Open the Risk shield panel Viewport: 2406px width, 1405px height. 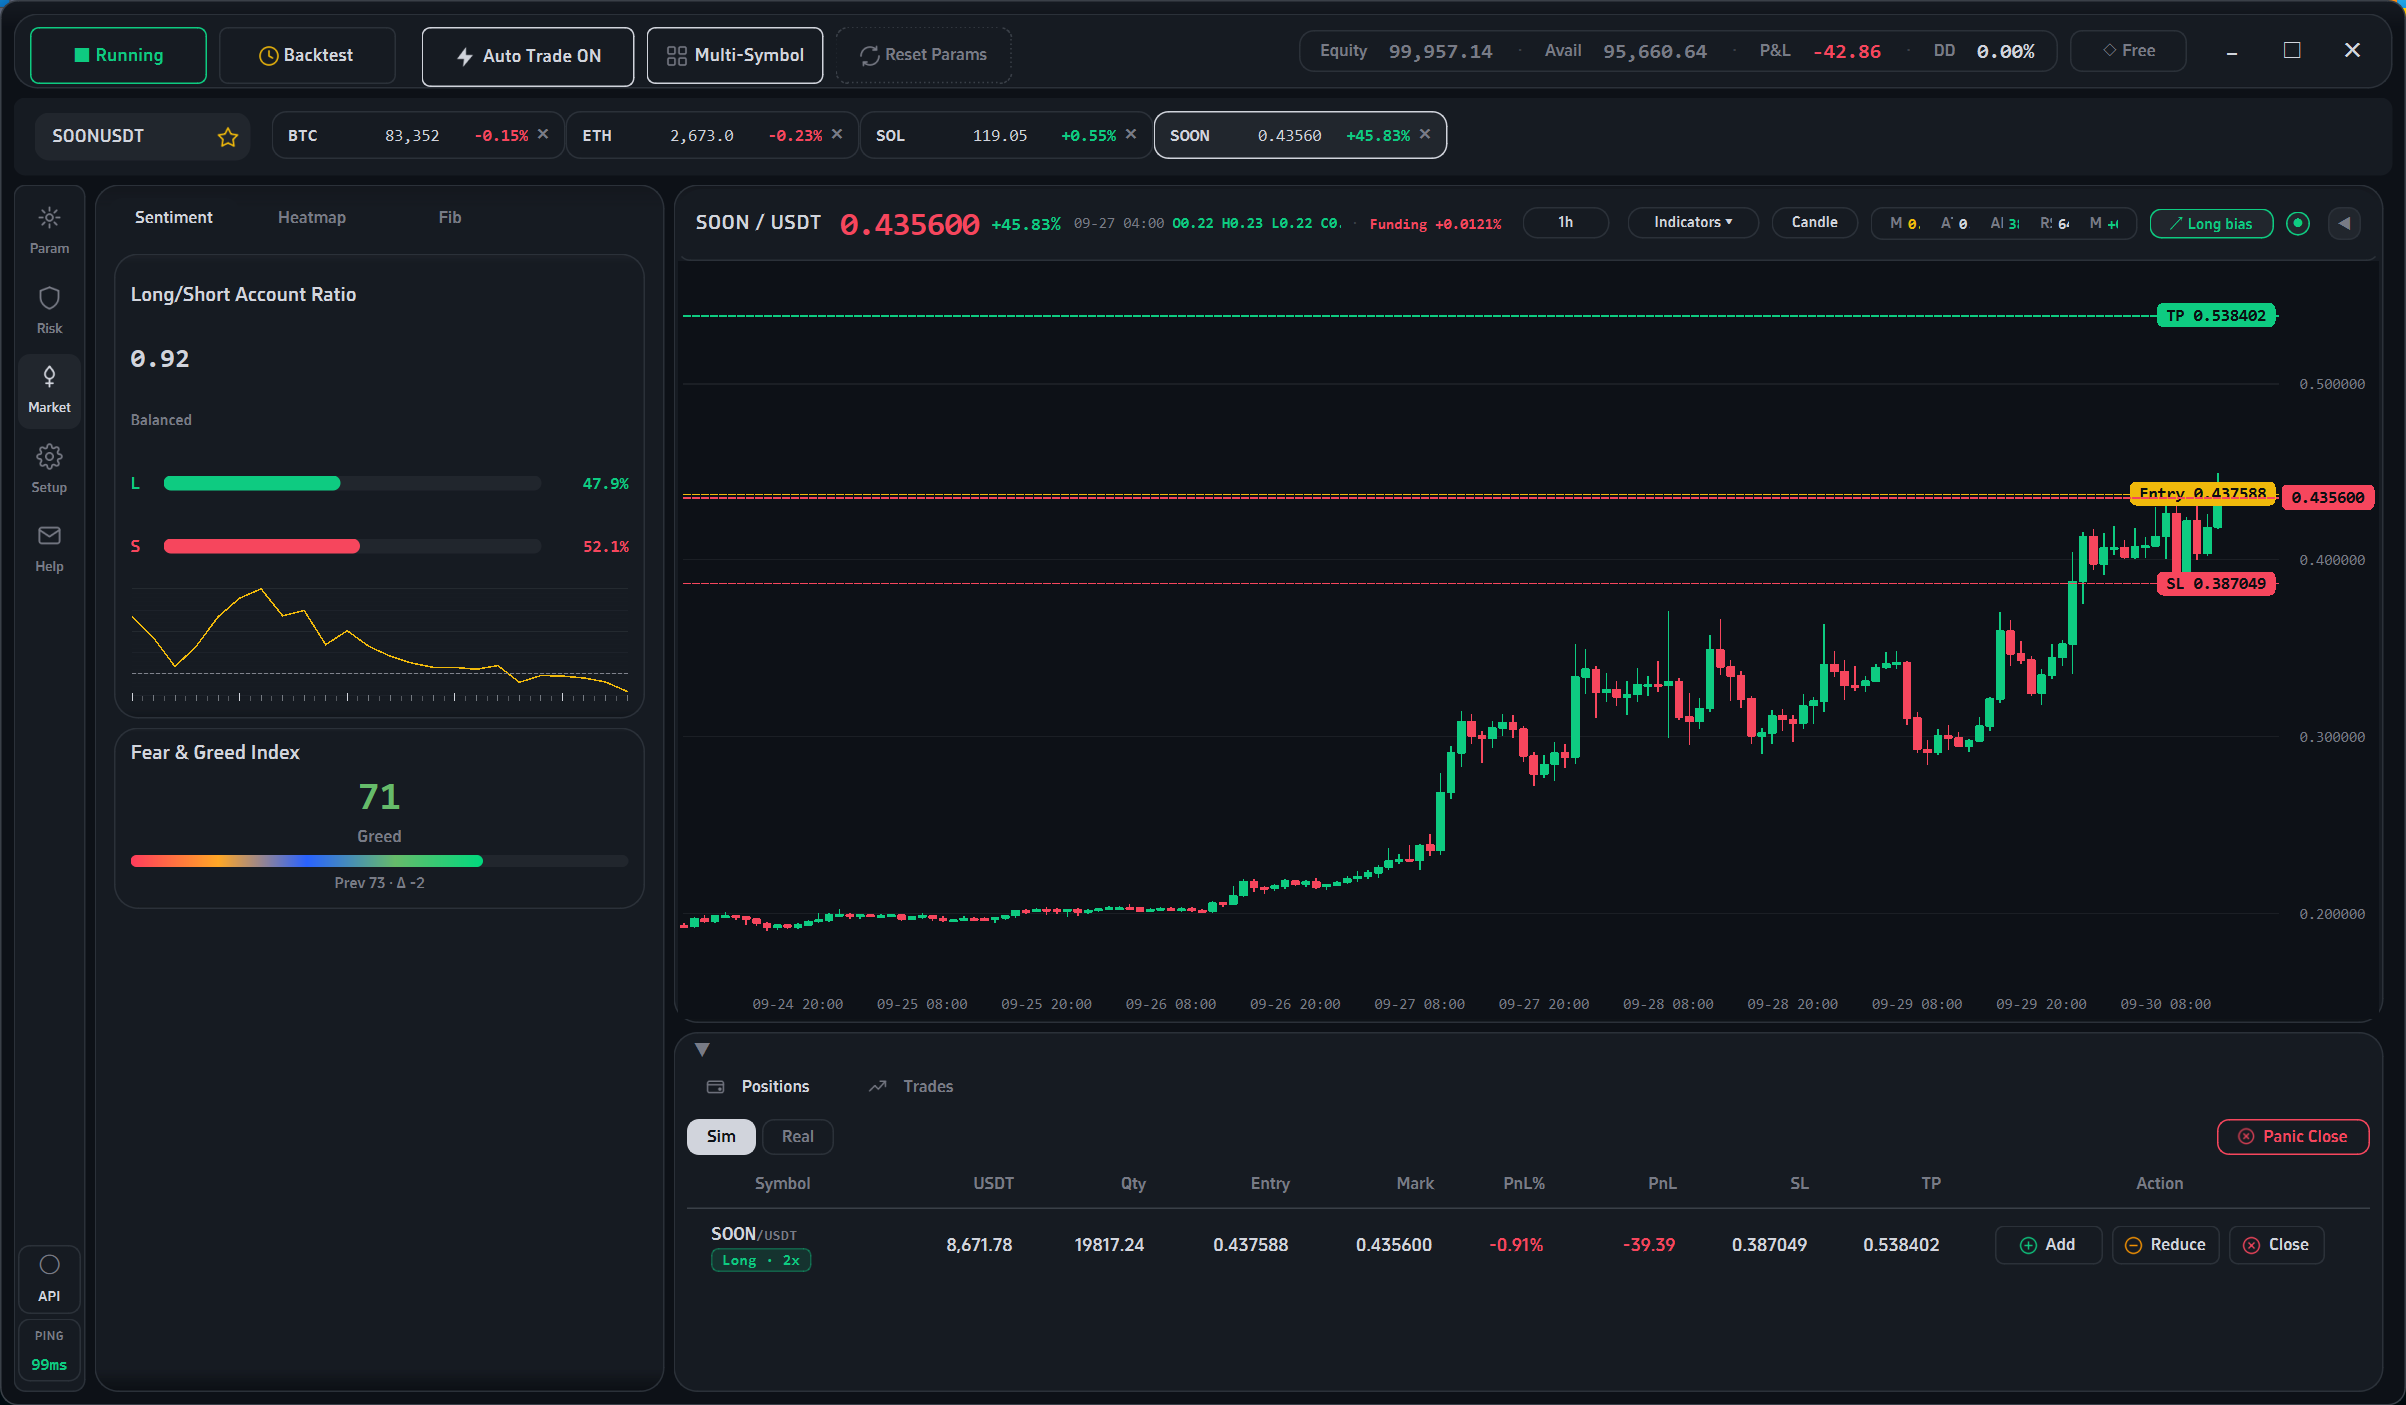(49, 310)
